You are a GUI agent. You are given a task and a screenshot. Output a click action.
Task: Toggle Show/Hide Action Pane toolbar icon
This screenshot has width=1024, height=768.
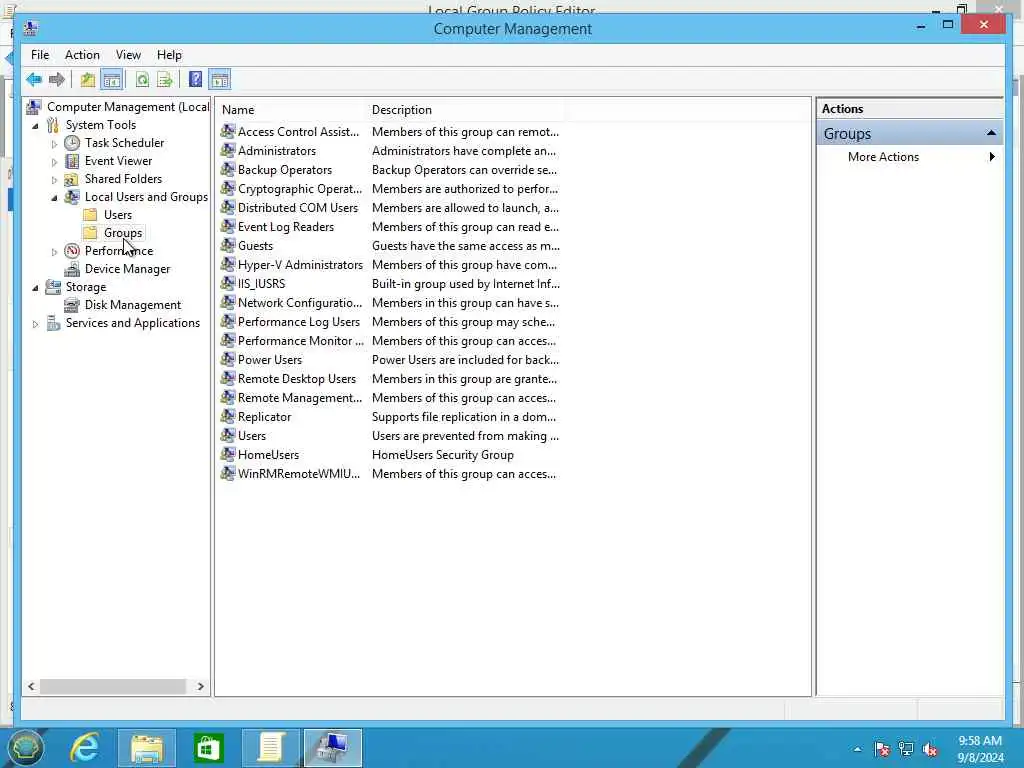(x=219, y=80)
